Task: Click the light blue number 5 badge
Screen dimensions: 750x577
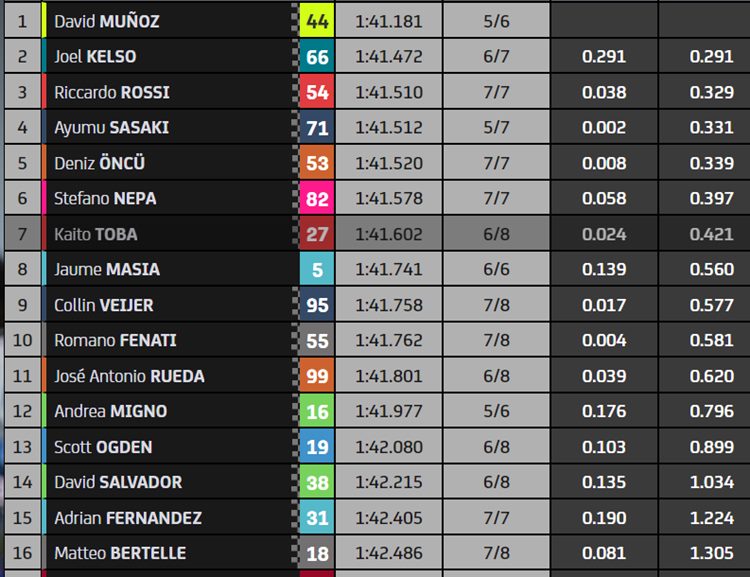Action: click(x=317, y=269)
